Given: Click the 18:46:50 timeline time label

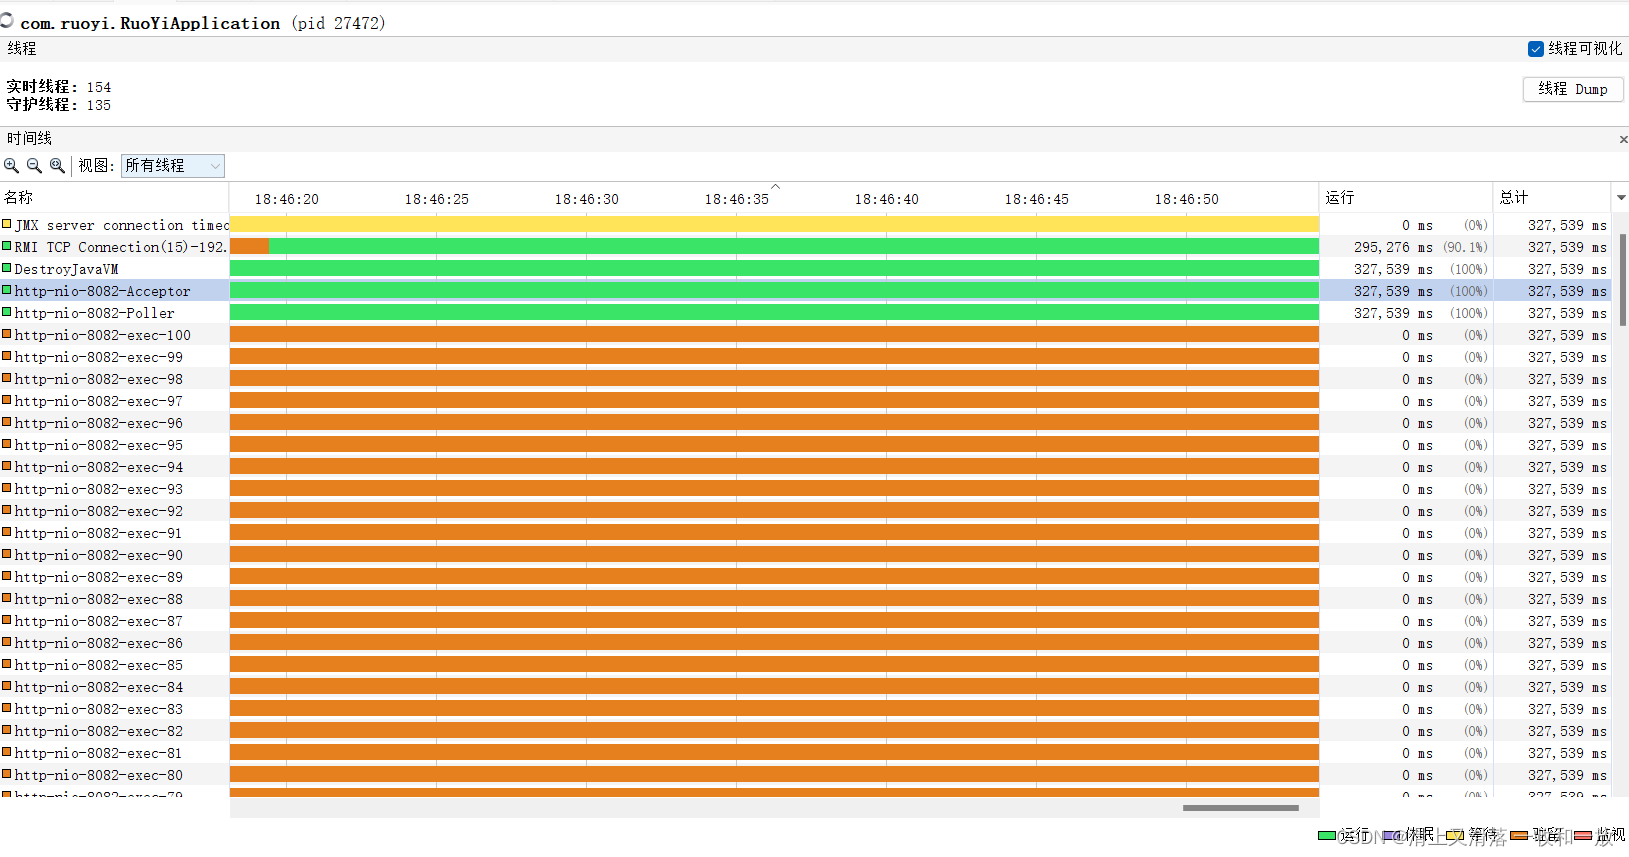Looking at the screenshot, I should (1186, 199).
